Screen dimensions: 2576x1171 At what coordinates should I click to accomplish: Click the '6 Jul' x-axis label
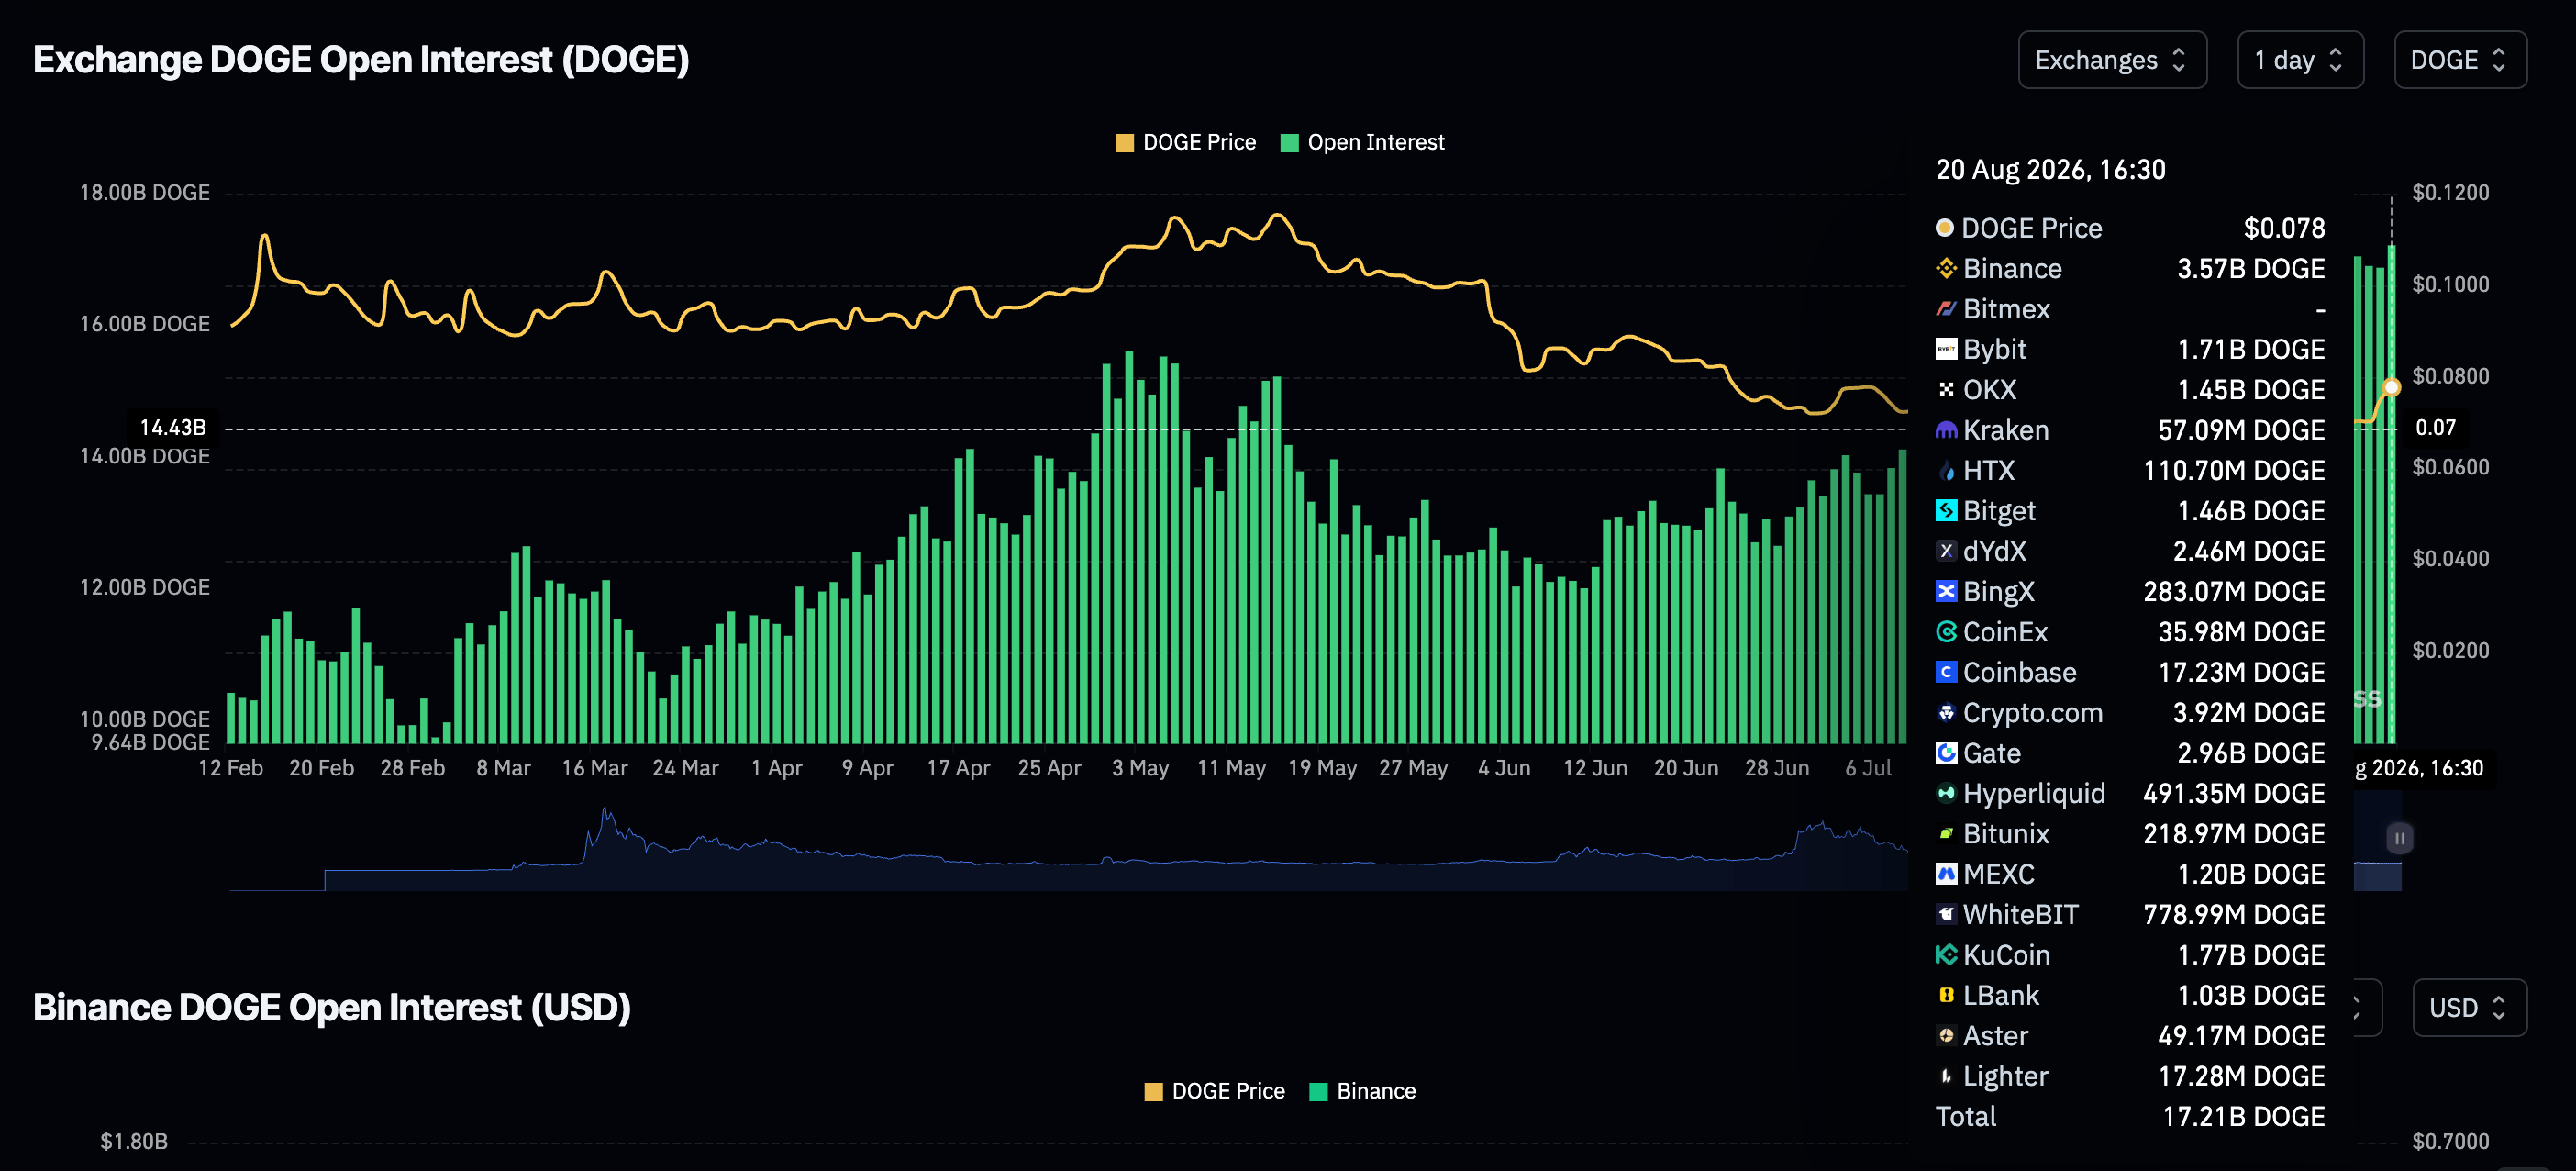1868,768
